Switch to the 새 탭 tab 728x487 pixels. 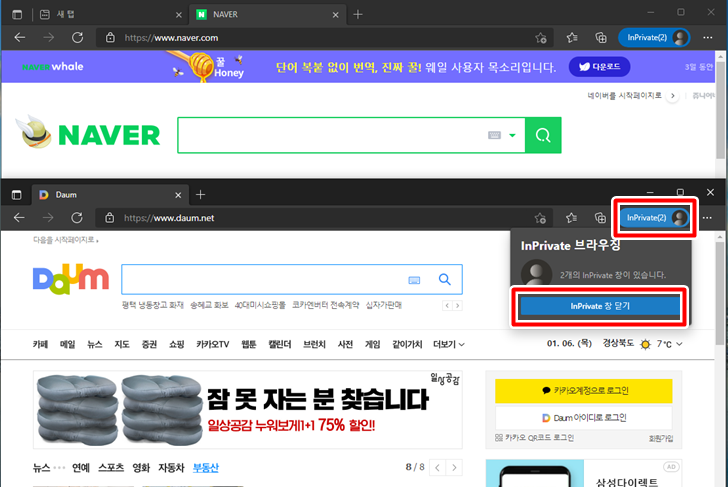pos(110,14)
